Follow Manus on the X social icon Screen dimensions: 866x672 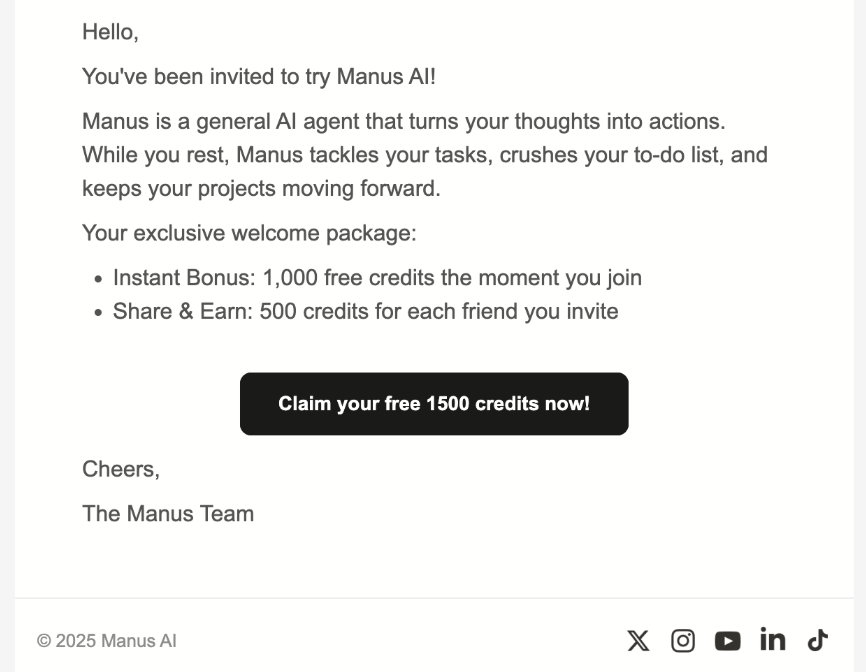[636, 640]
